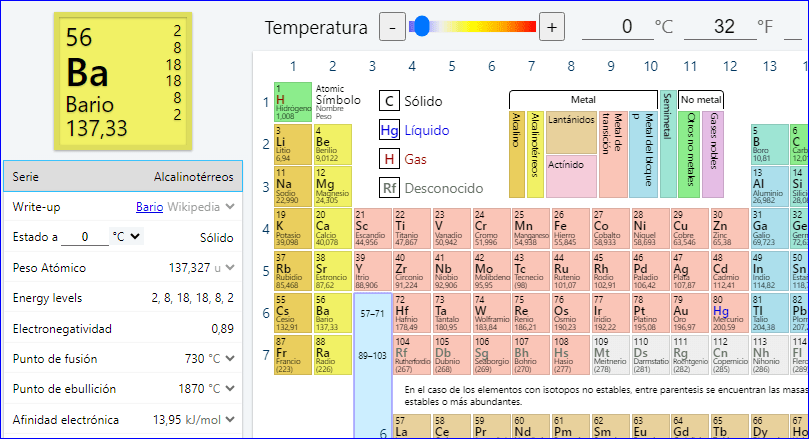Open the Bario Wikipedia link

[150, 207]
